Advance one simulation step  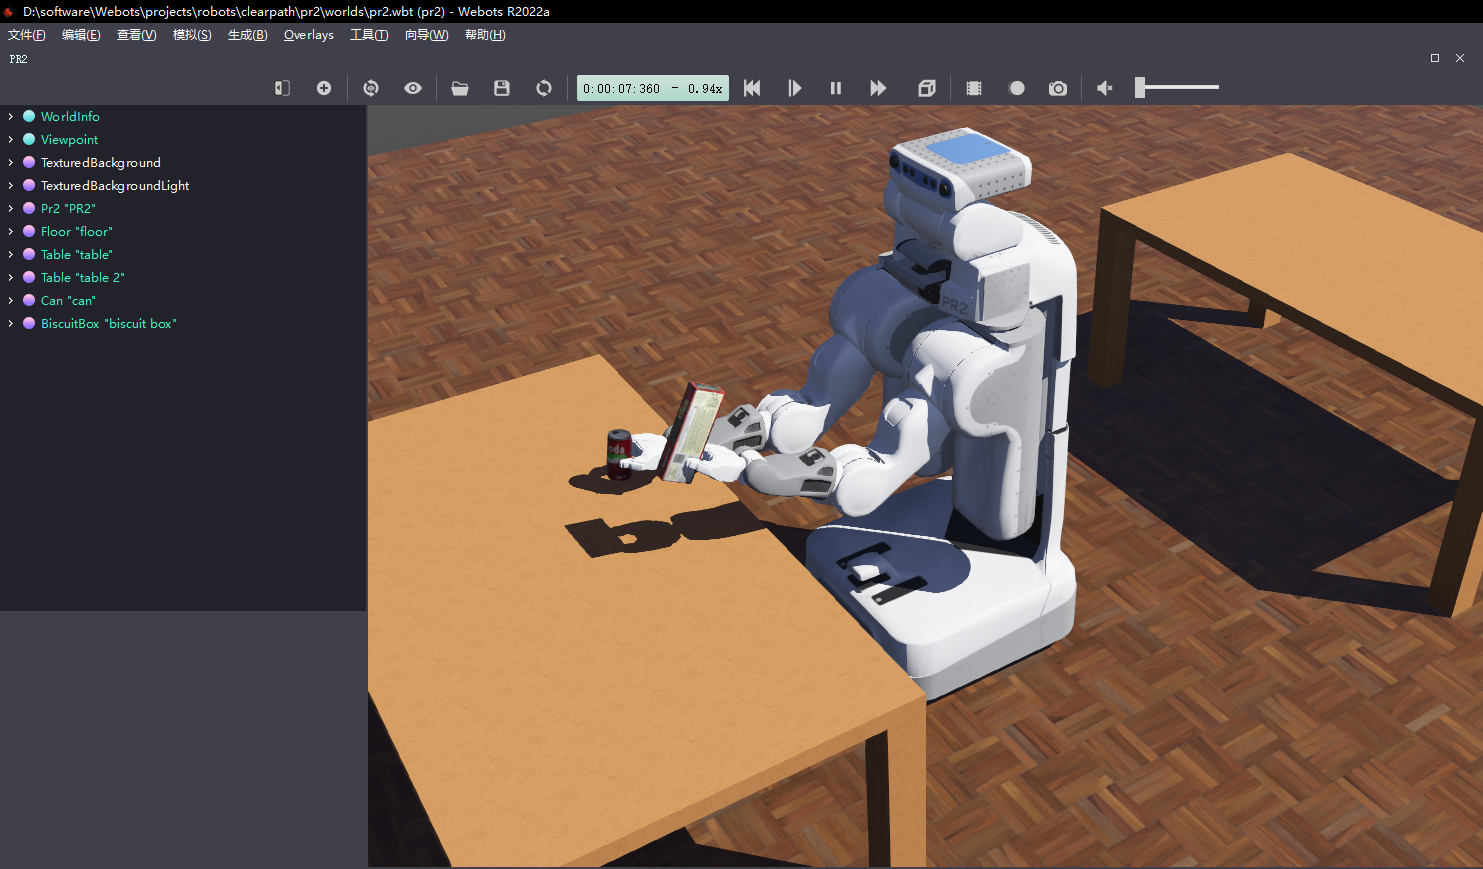pyautogui.click(x=795, y=88)
